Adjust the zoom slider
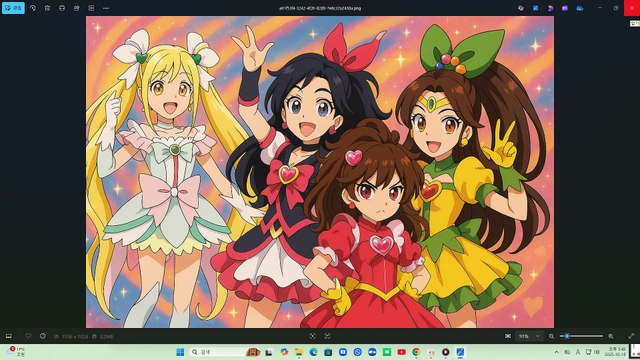 pos(582,336)
